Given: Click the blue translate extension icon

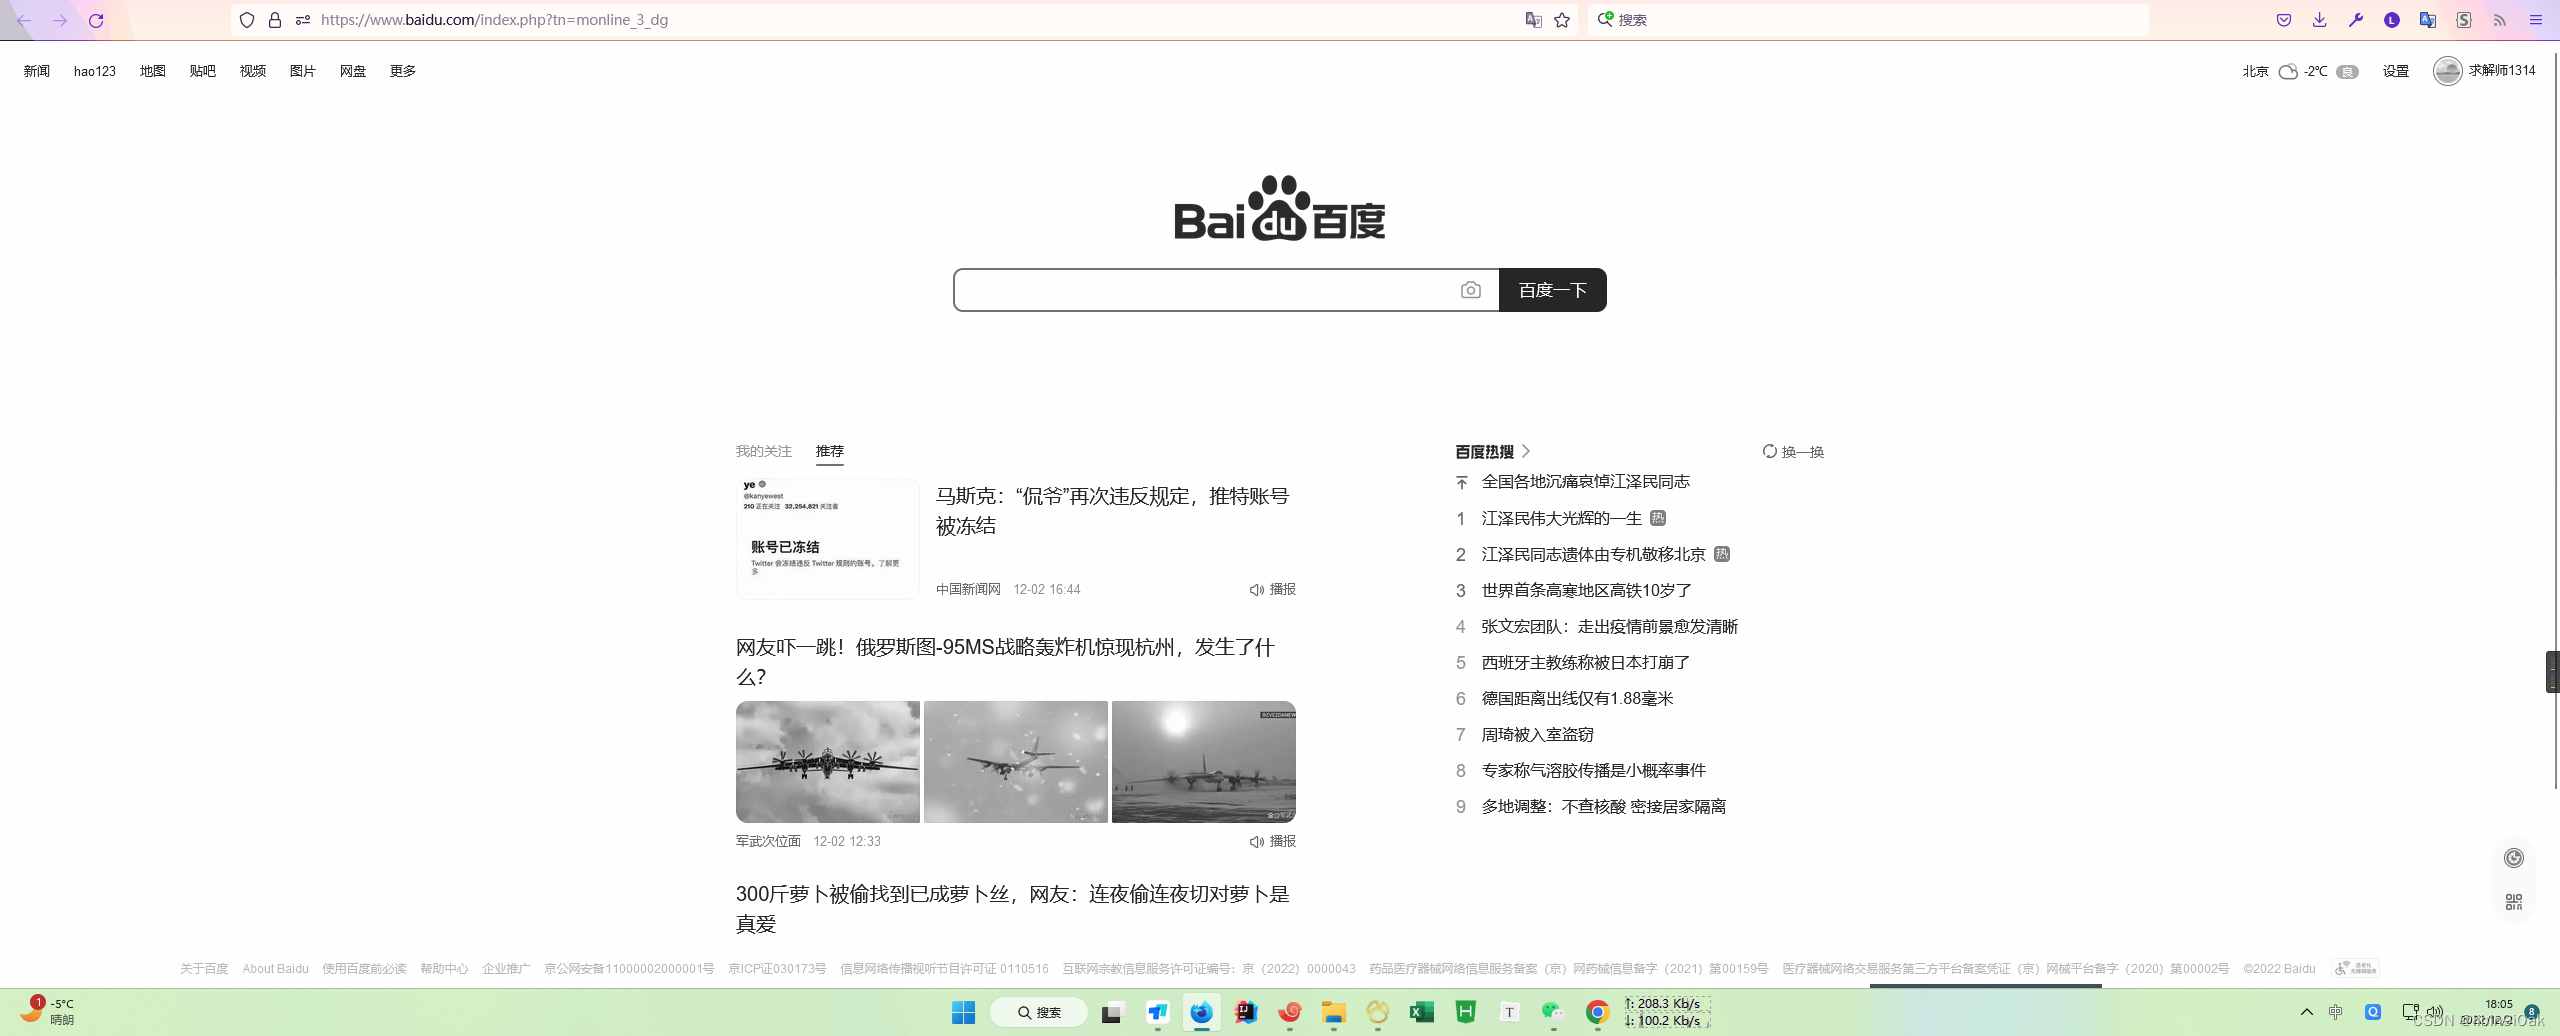Looking at the screenshot, I should click(x=2428, y=20).
